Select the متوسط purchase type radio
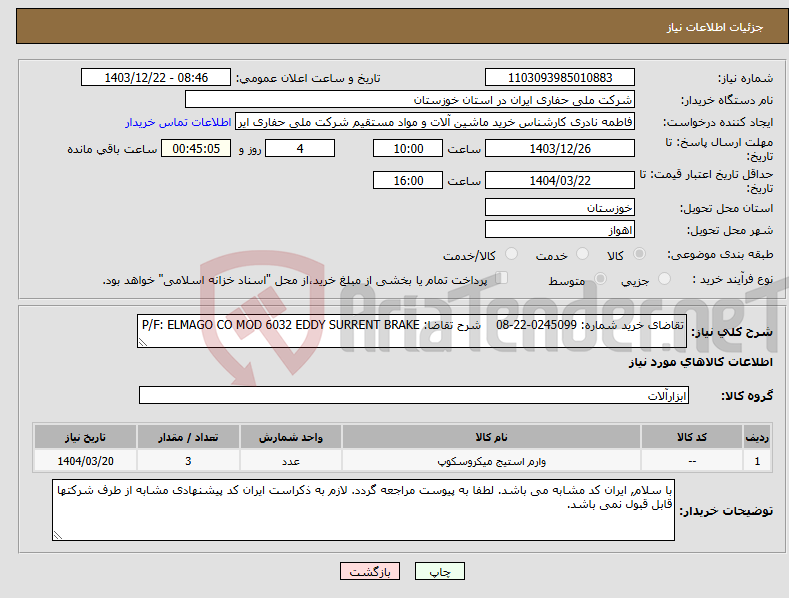 [x=600, y=279]
